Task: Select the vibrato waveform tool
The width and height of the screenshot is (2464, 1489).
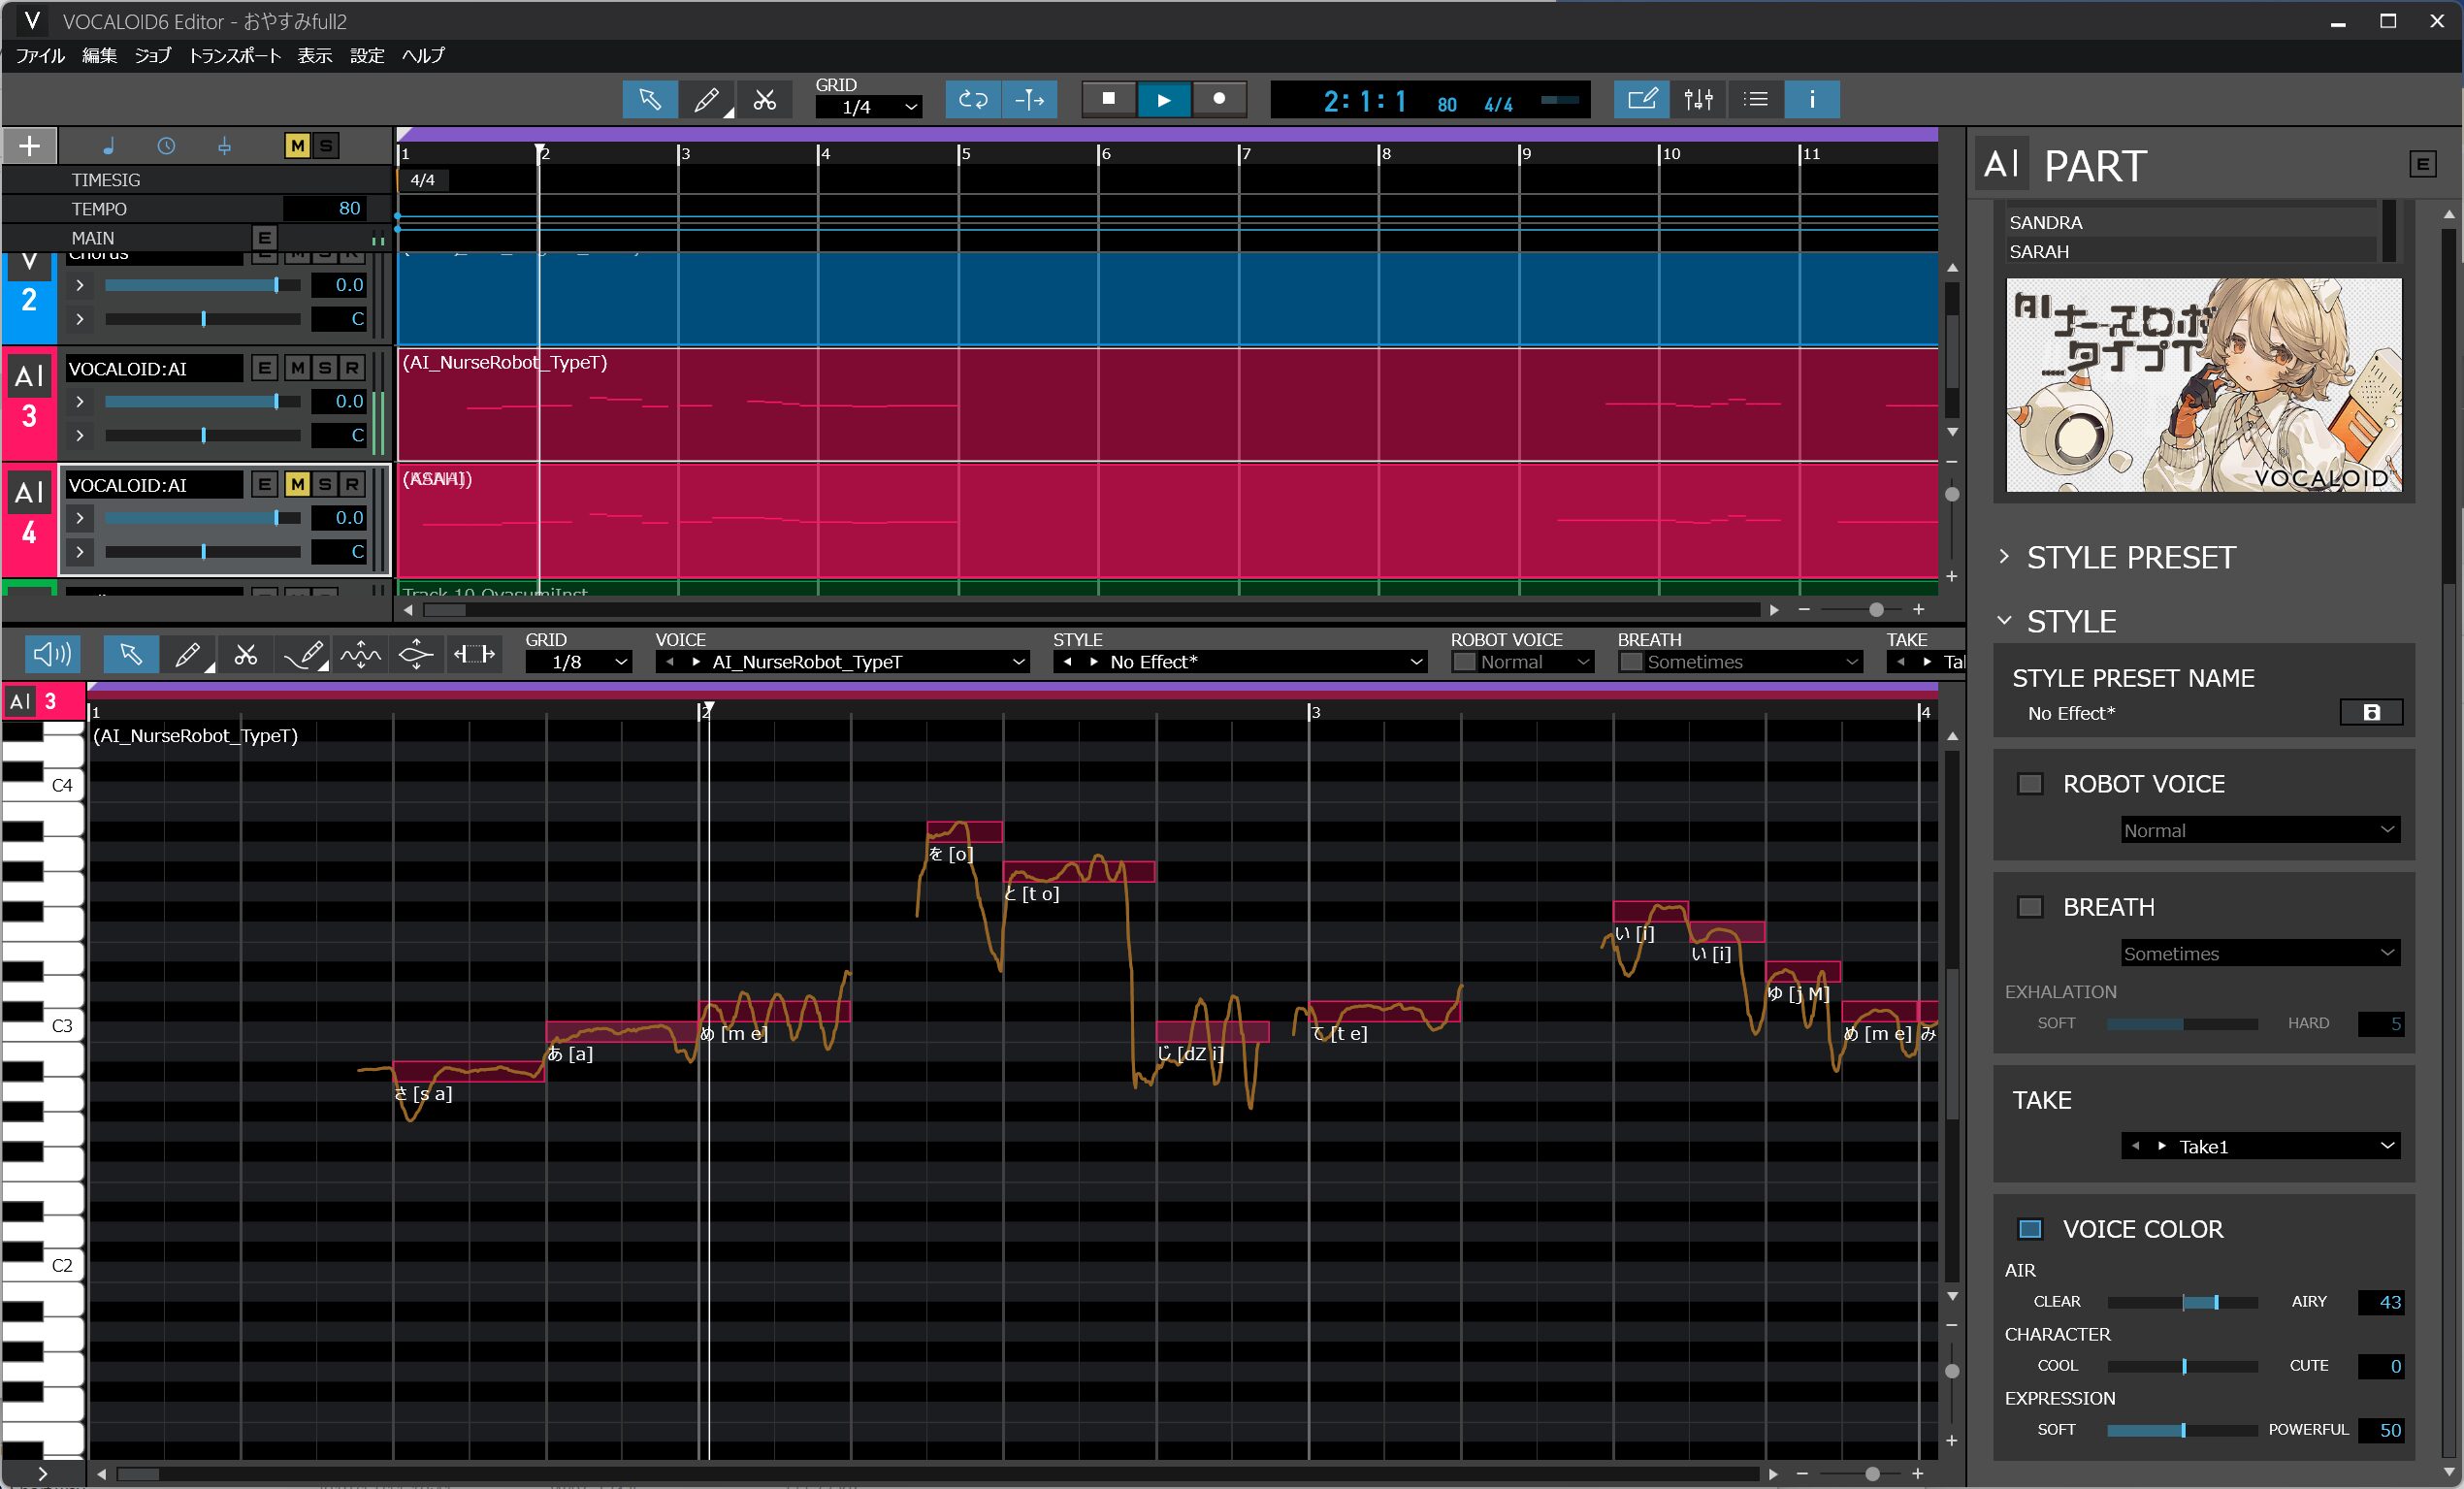Action: click(x=361, y=655)
